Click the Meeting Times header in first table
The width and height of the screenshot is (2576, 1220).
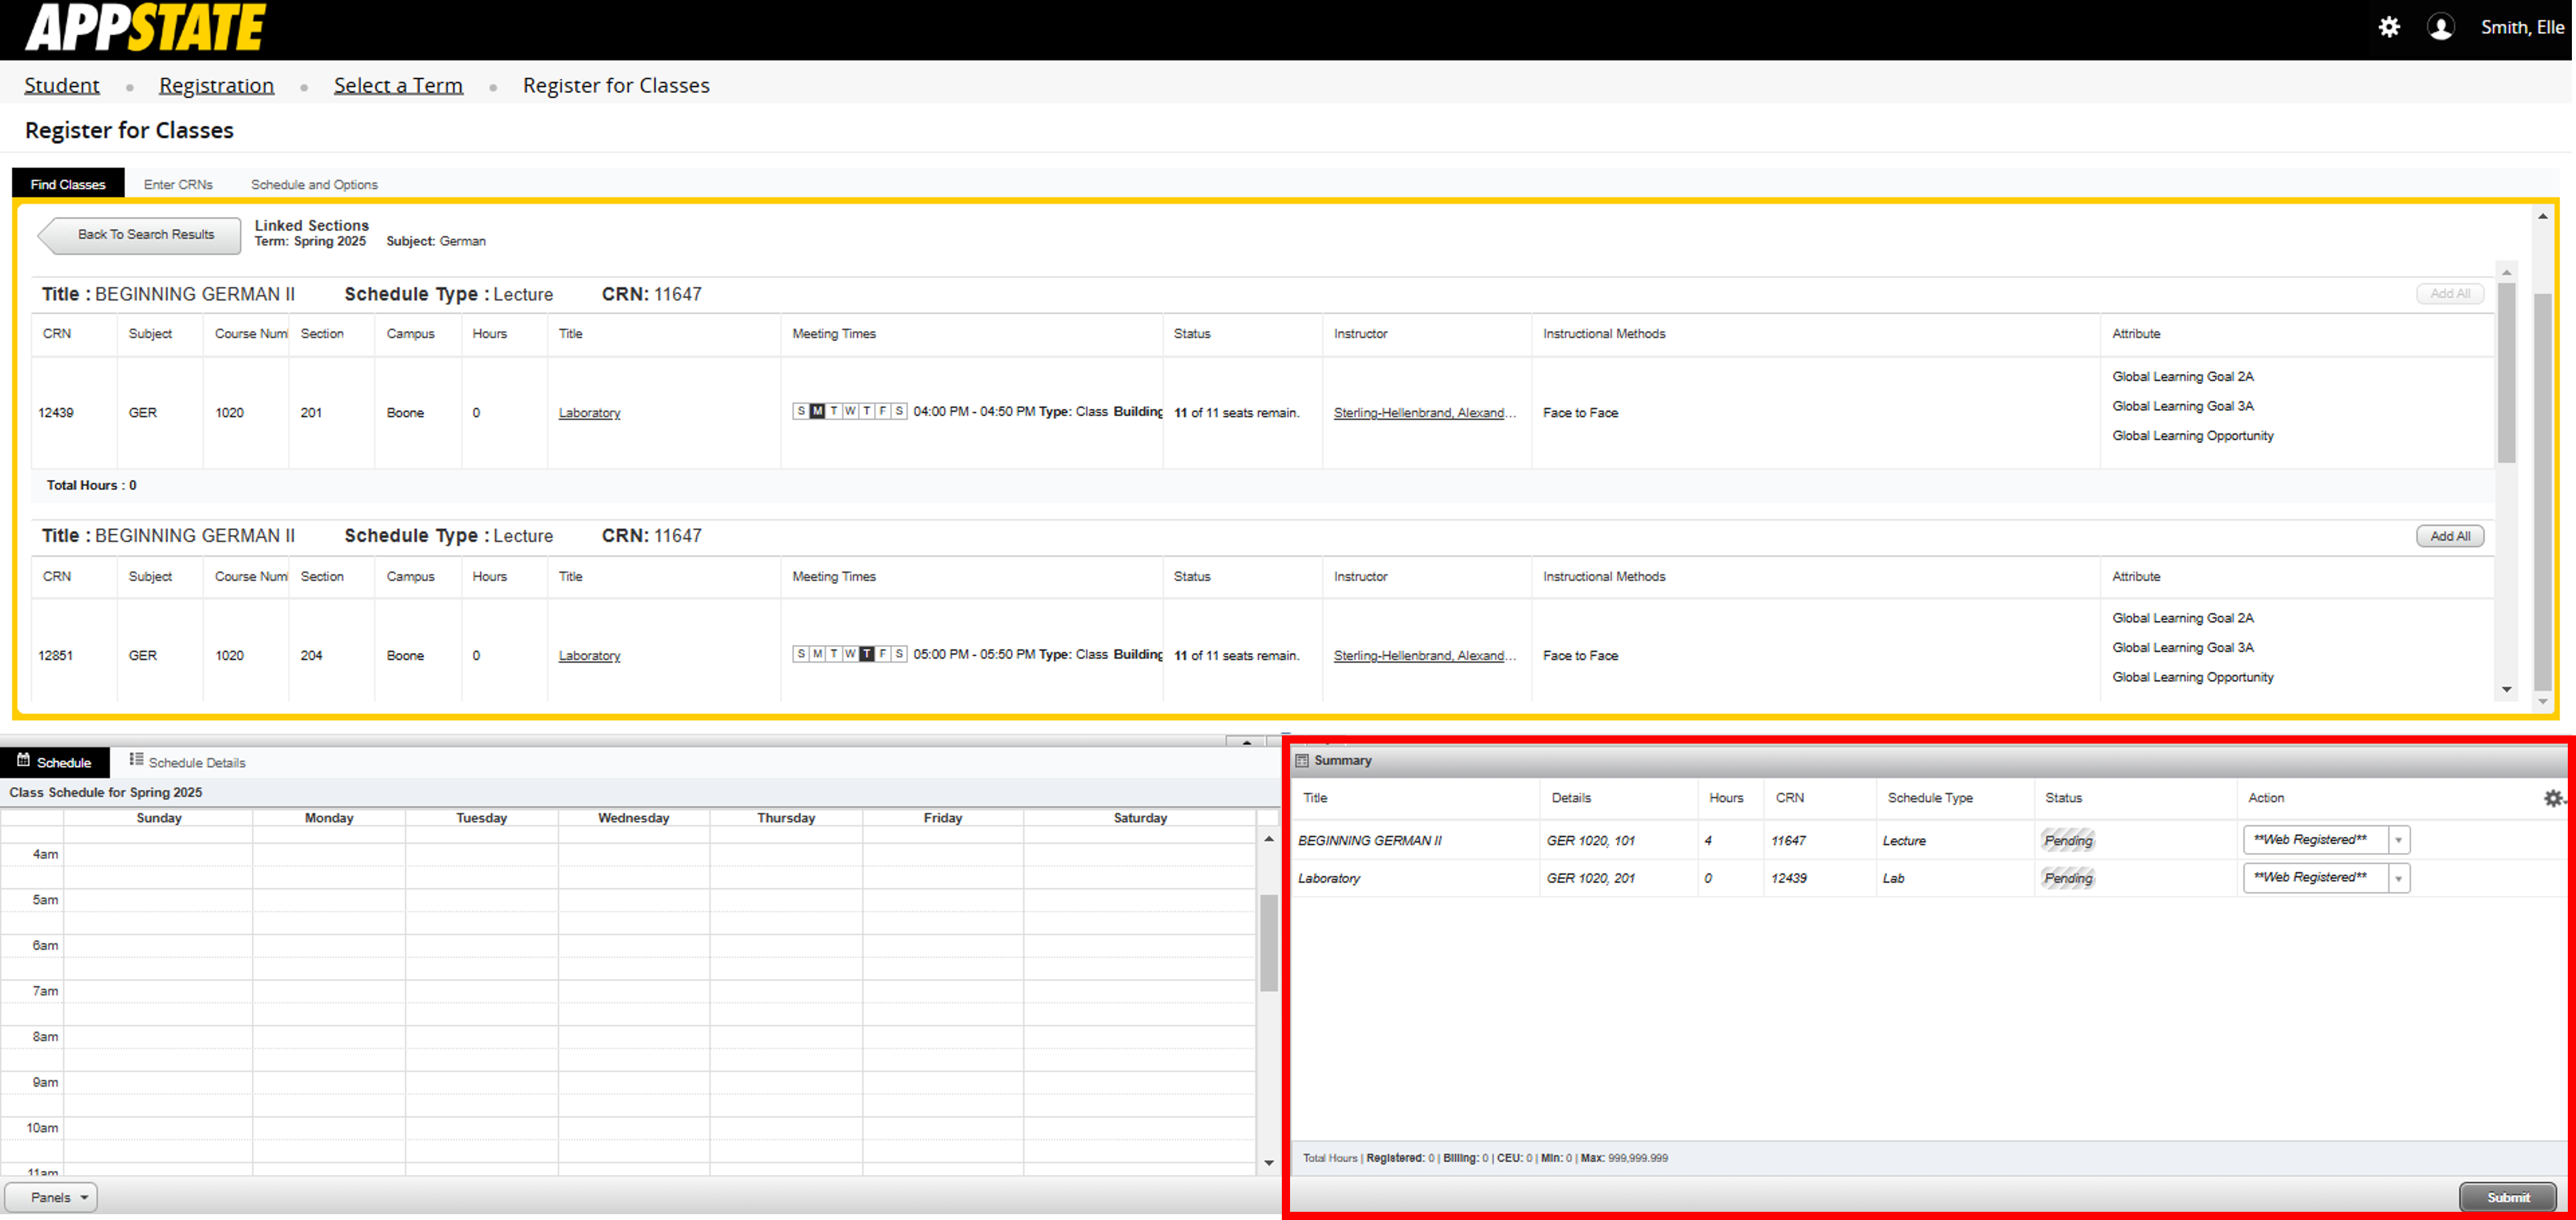coord(834,334)
